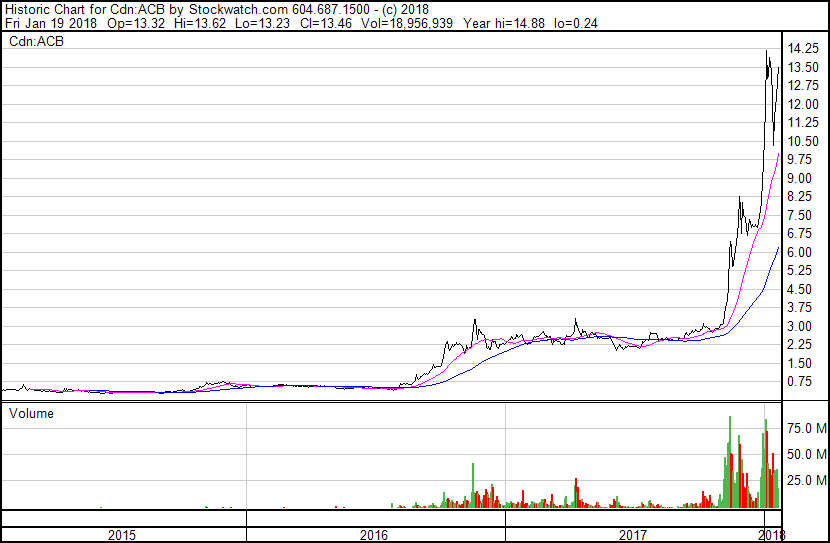Select the 2016 year label on timeline
This screenshot has height=543, width=830.
[x=374, y=535]
